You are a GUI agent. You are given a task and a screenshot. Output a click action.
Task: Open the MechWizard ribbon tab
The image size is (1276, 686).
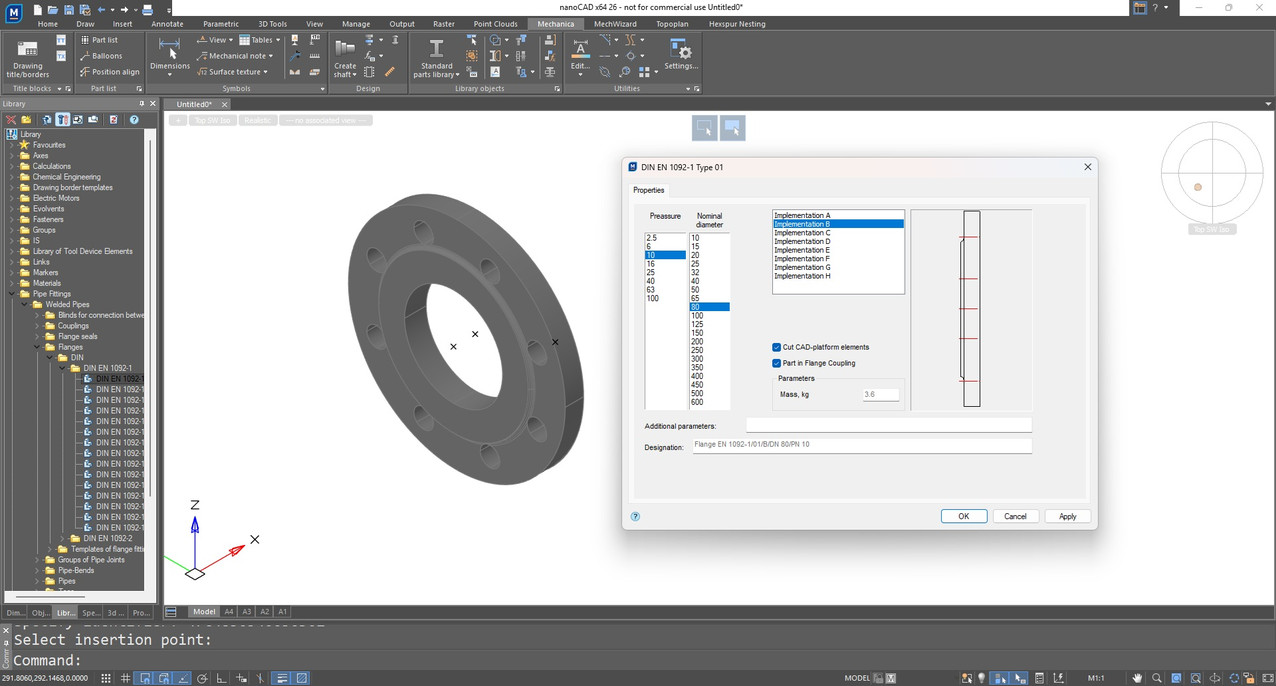[614, 24]
